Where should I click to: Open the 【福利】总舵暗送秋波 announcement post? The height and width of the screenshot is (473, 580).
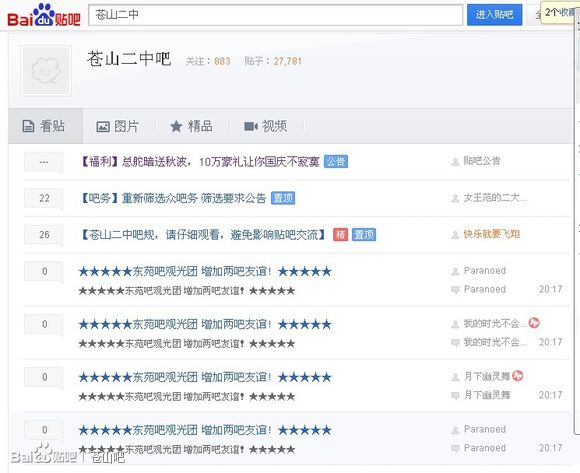pyautogui.click(x=200, y=162)
